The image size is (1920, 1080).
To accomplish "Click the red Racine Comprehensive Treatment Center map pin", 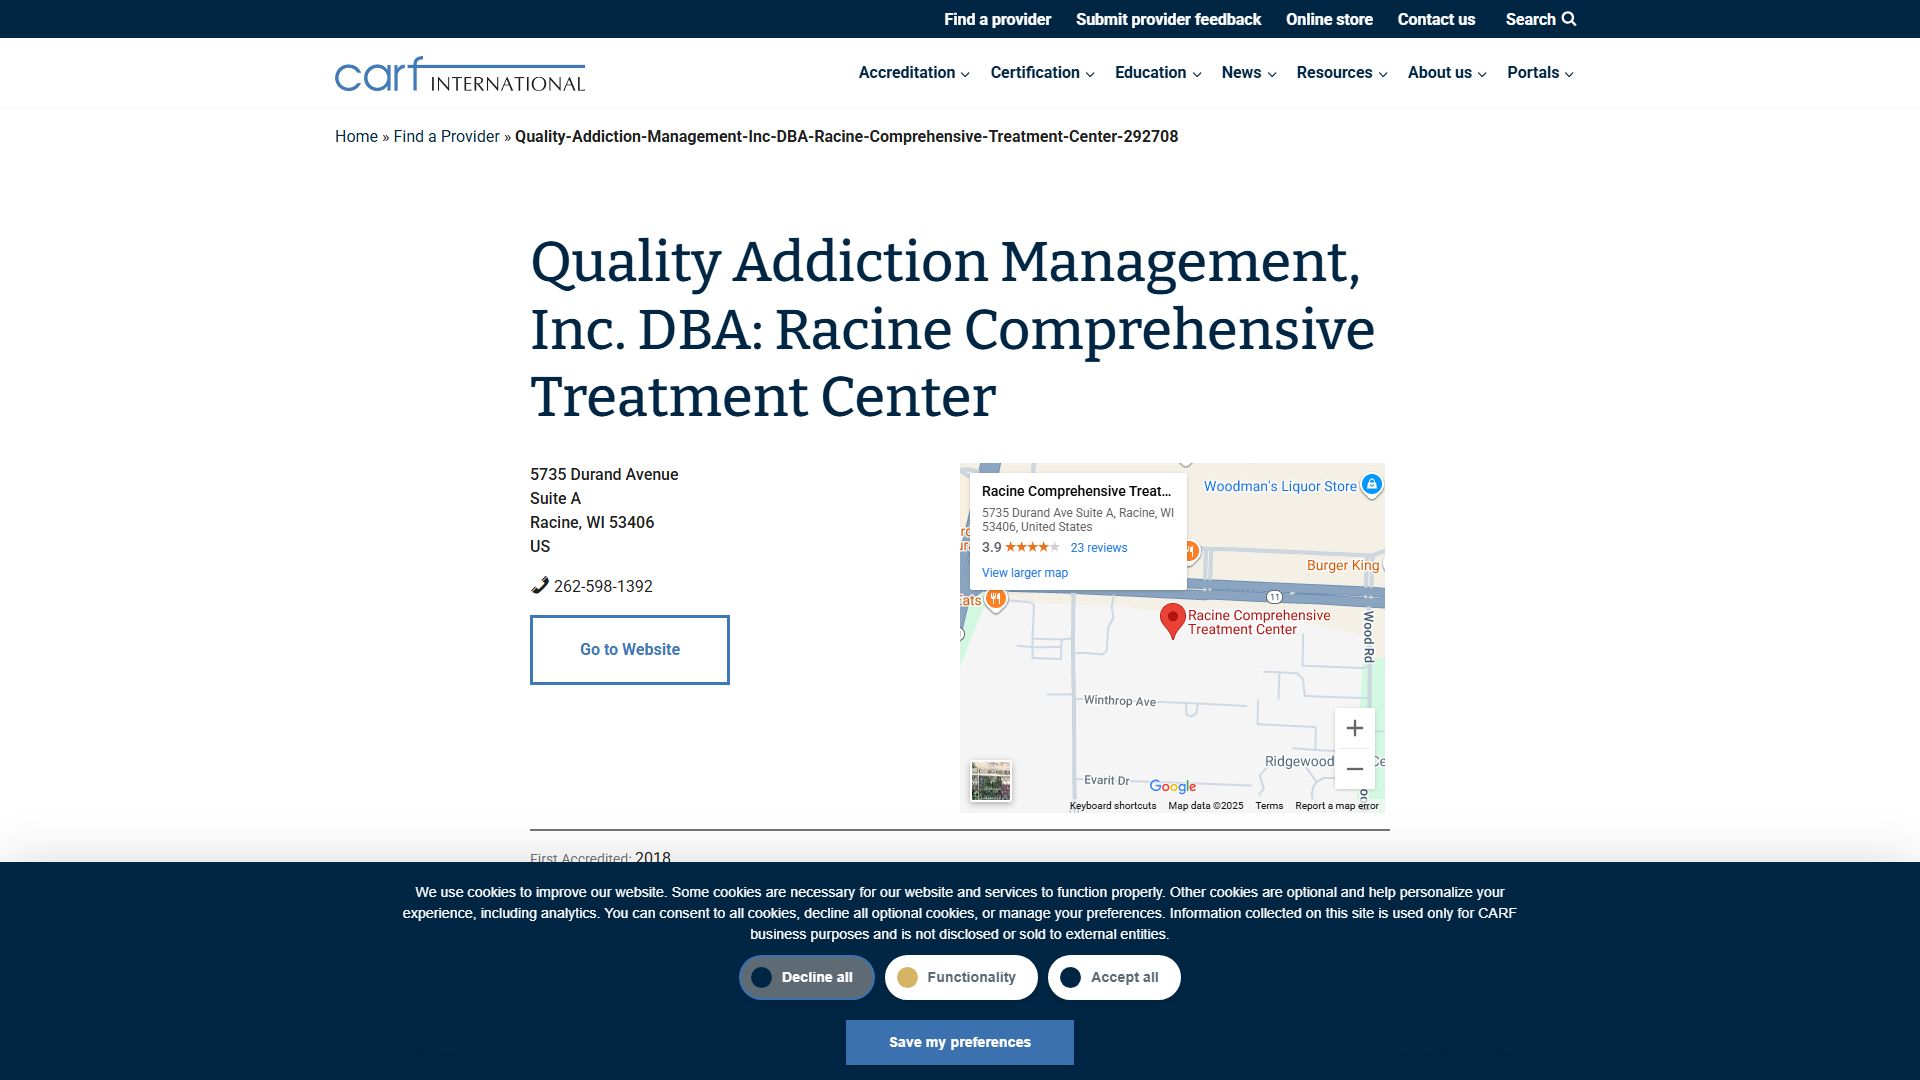I will 1172,621.
